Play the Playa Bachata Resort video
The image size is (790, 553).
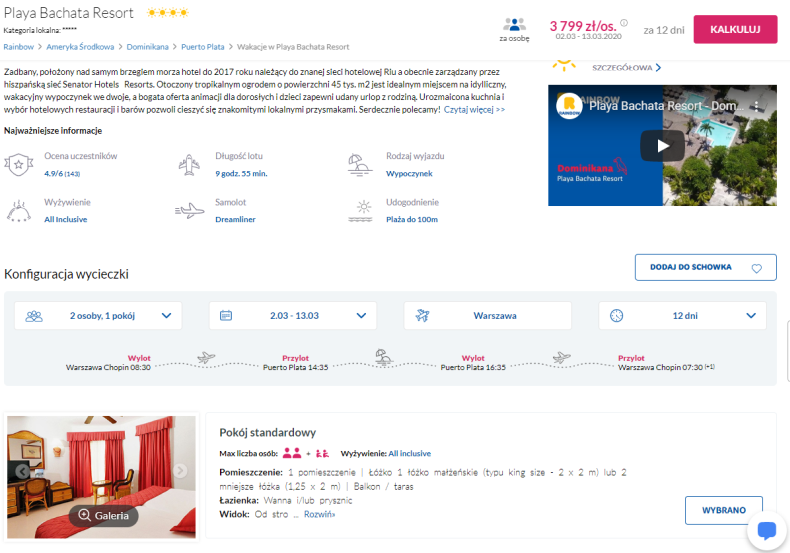662,146
